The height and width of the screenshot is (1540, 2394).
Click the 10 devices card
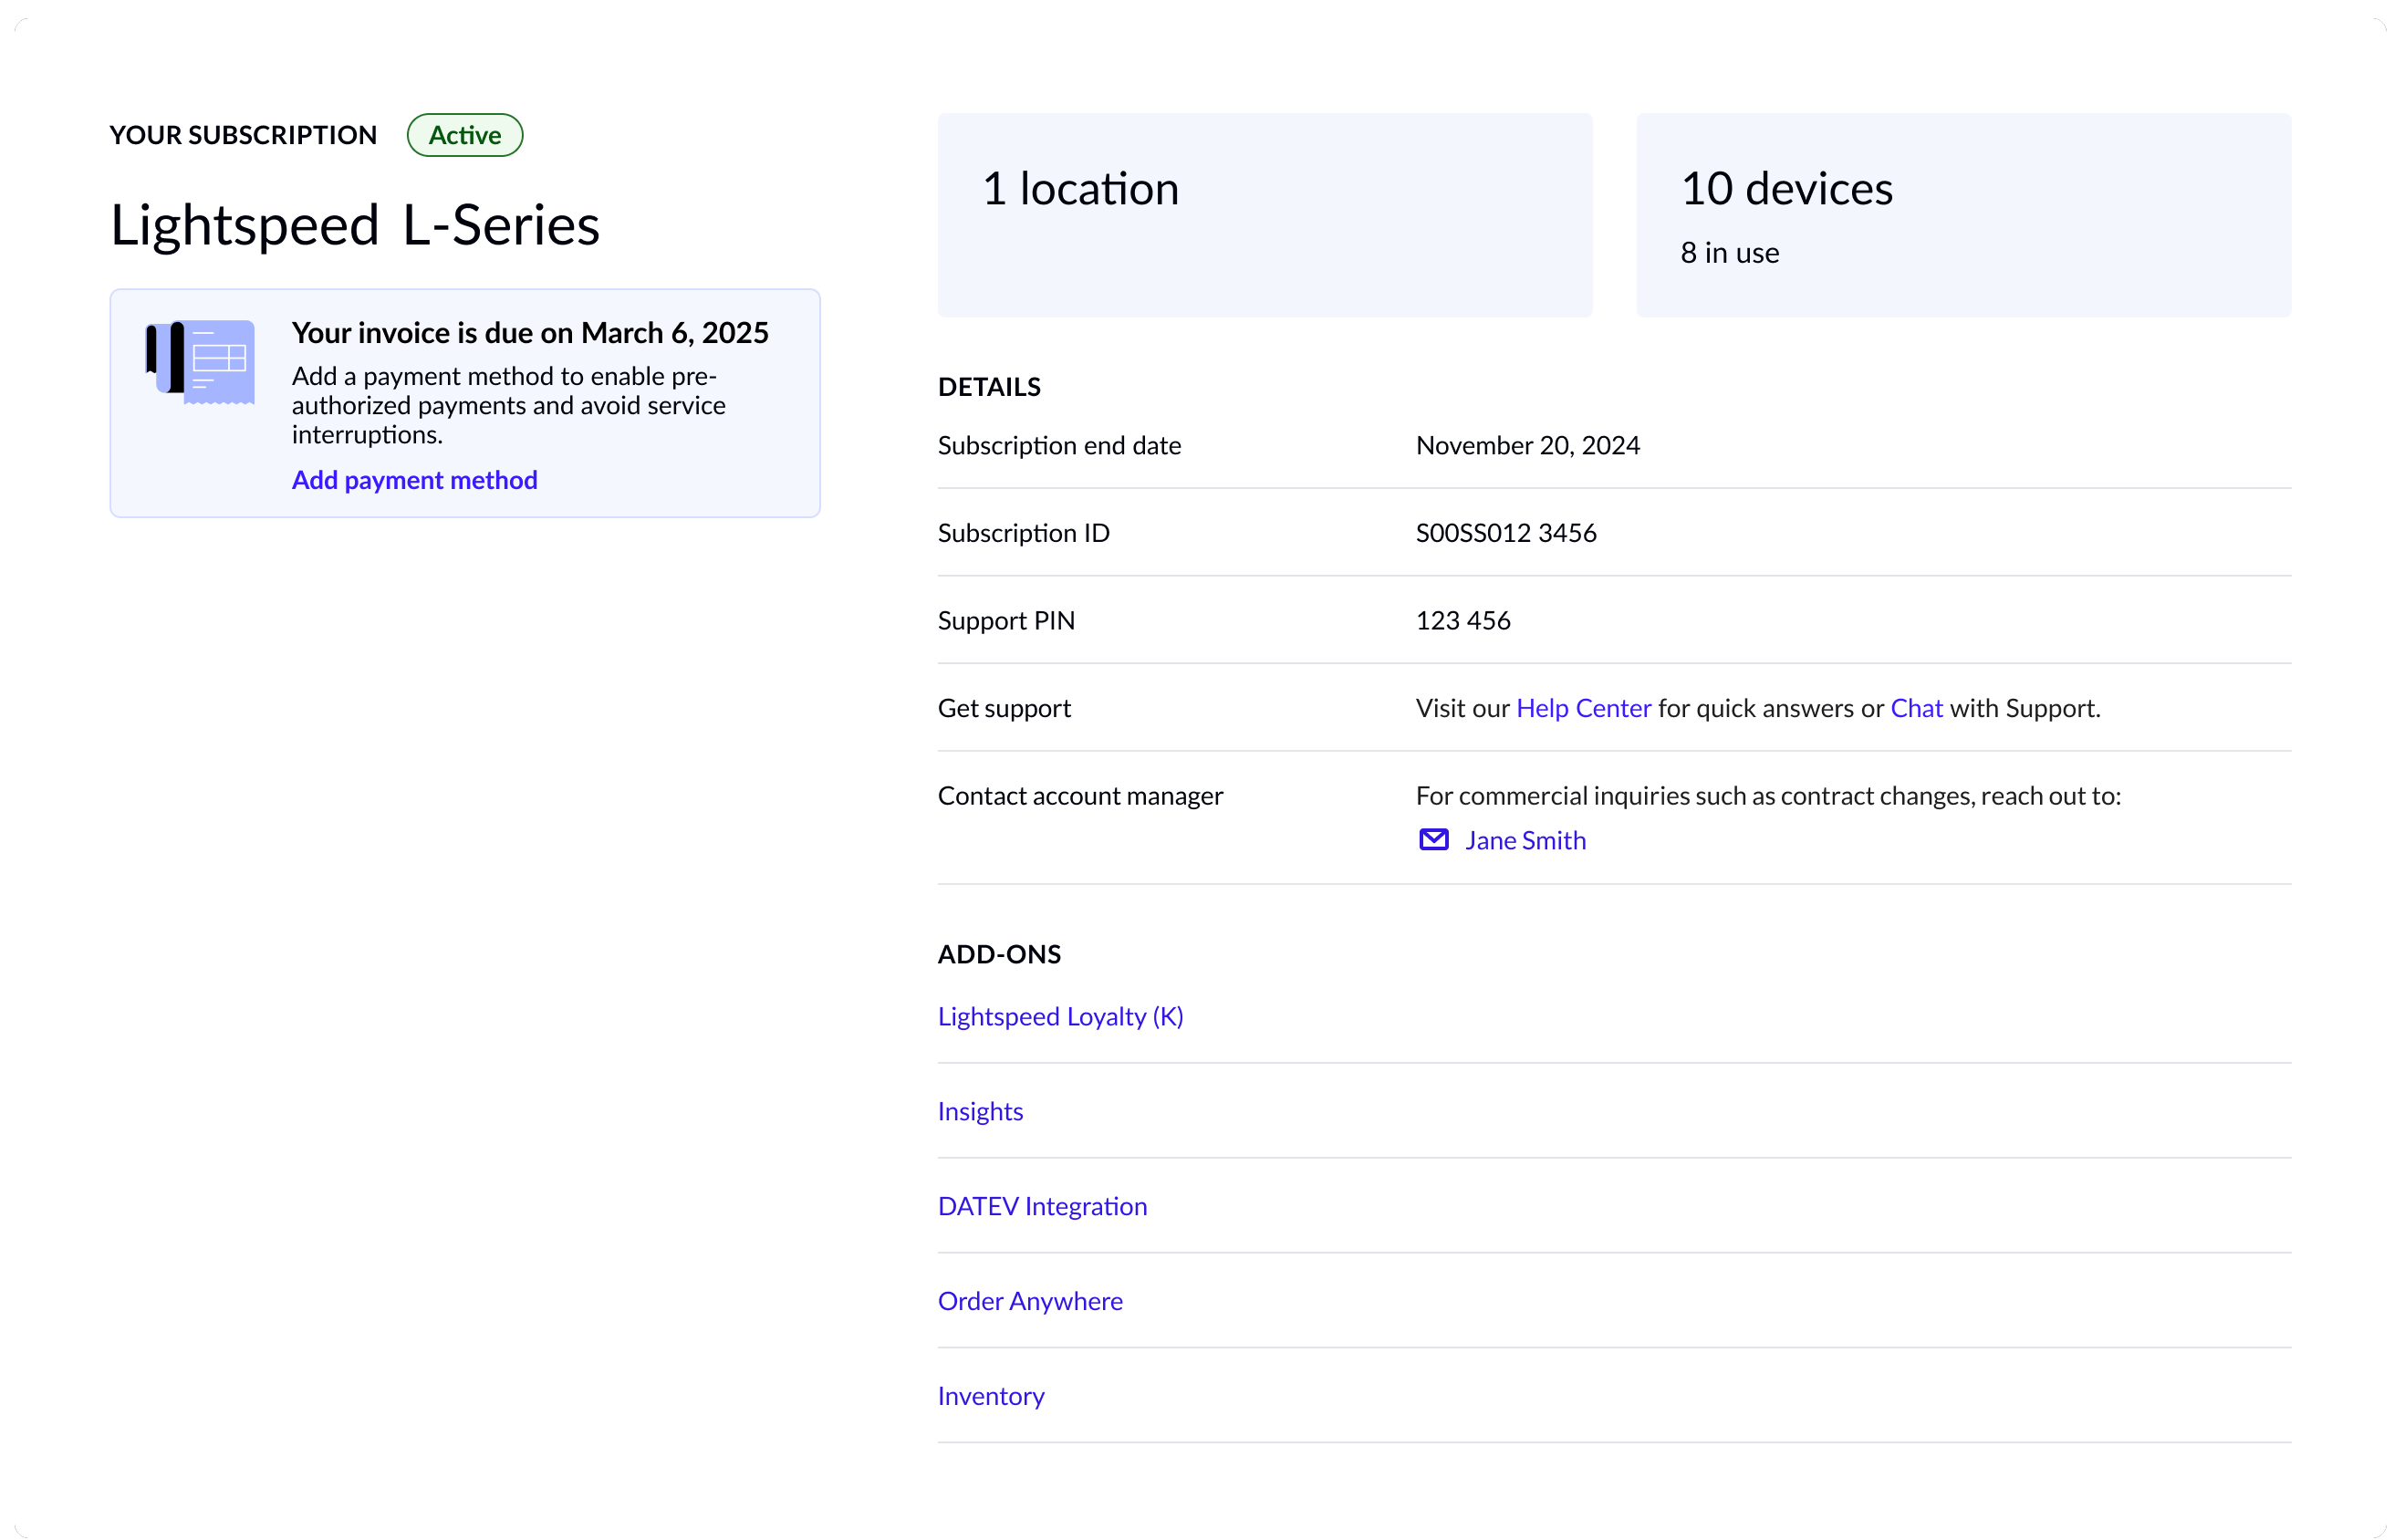[1962, 215]
